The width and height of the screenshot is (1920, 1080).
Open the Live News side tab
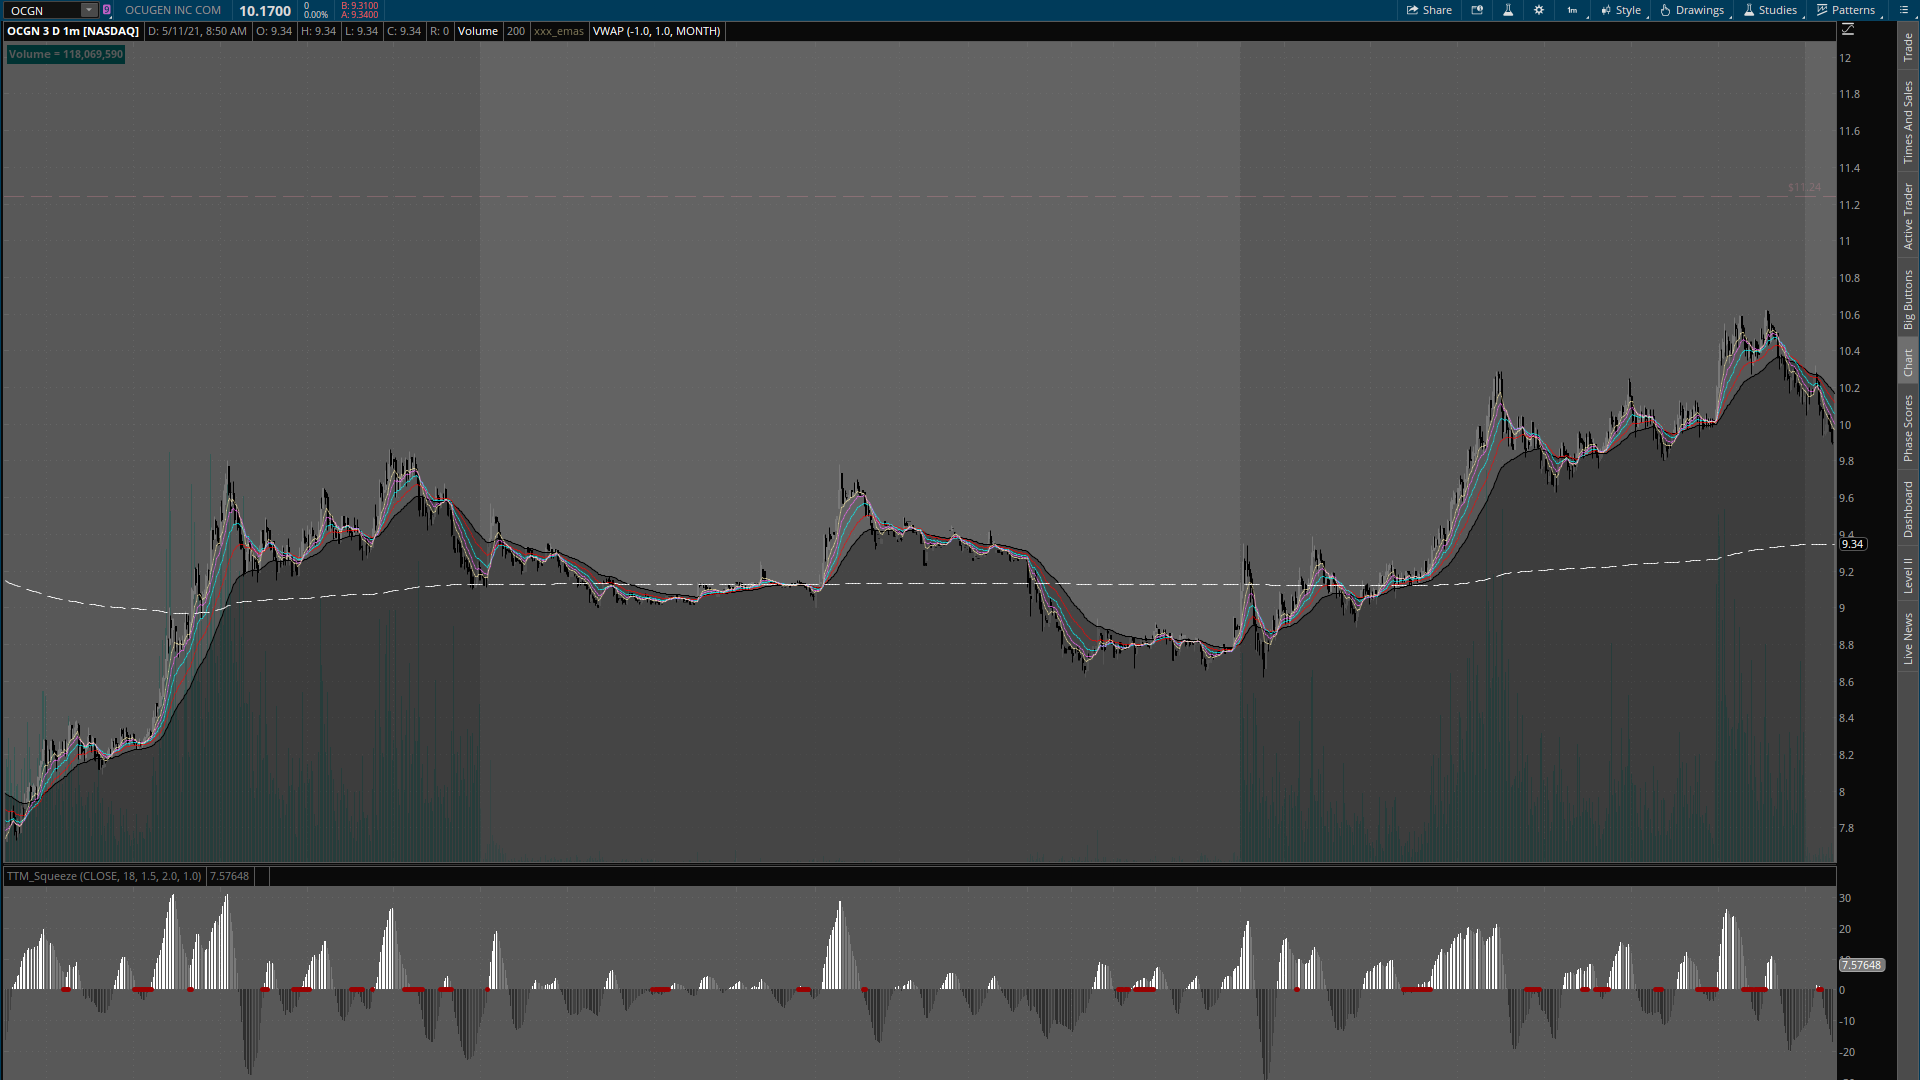pyautogui.click(x=1908, y=639)
